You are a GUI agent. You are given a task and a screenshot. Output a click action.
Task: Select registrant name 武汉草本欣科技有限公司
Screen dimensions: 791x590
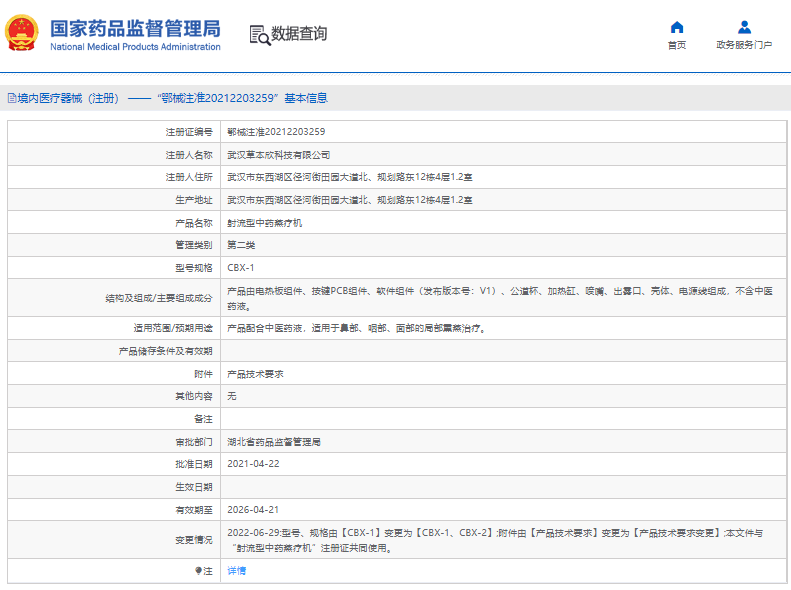(x=278, y=155)
